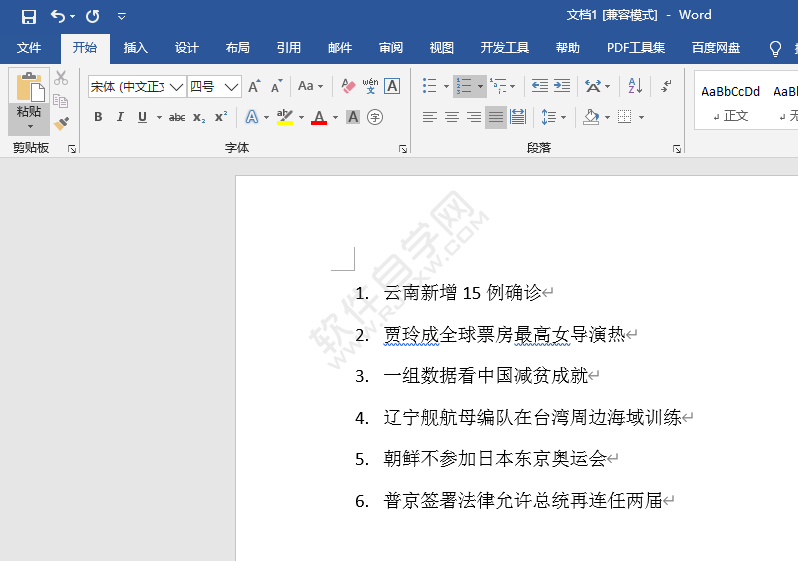
Task: Open the font size dropdown 四号
Action: tap(232, 87)
